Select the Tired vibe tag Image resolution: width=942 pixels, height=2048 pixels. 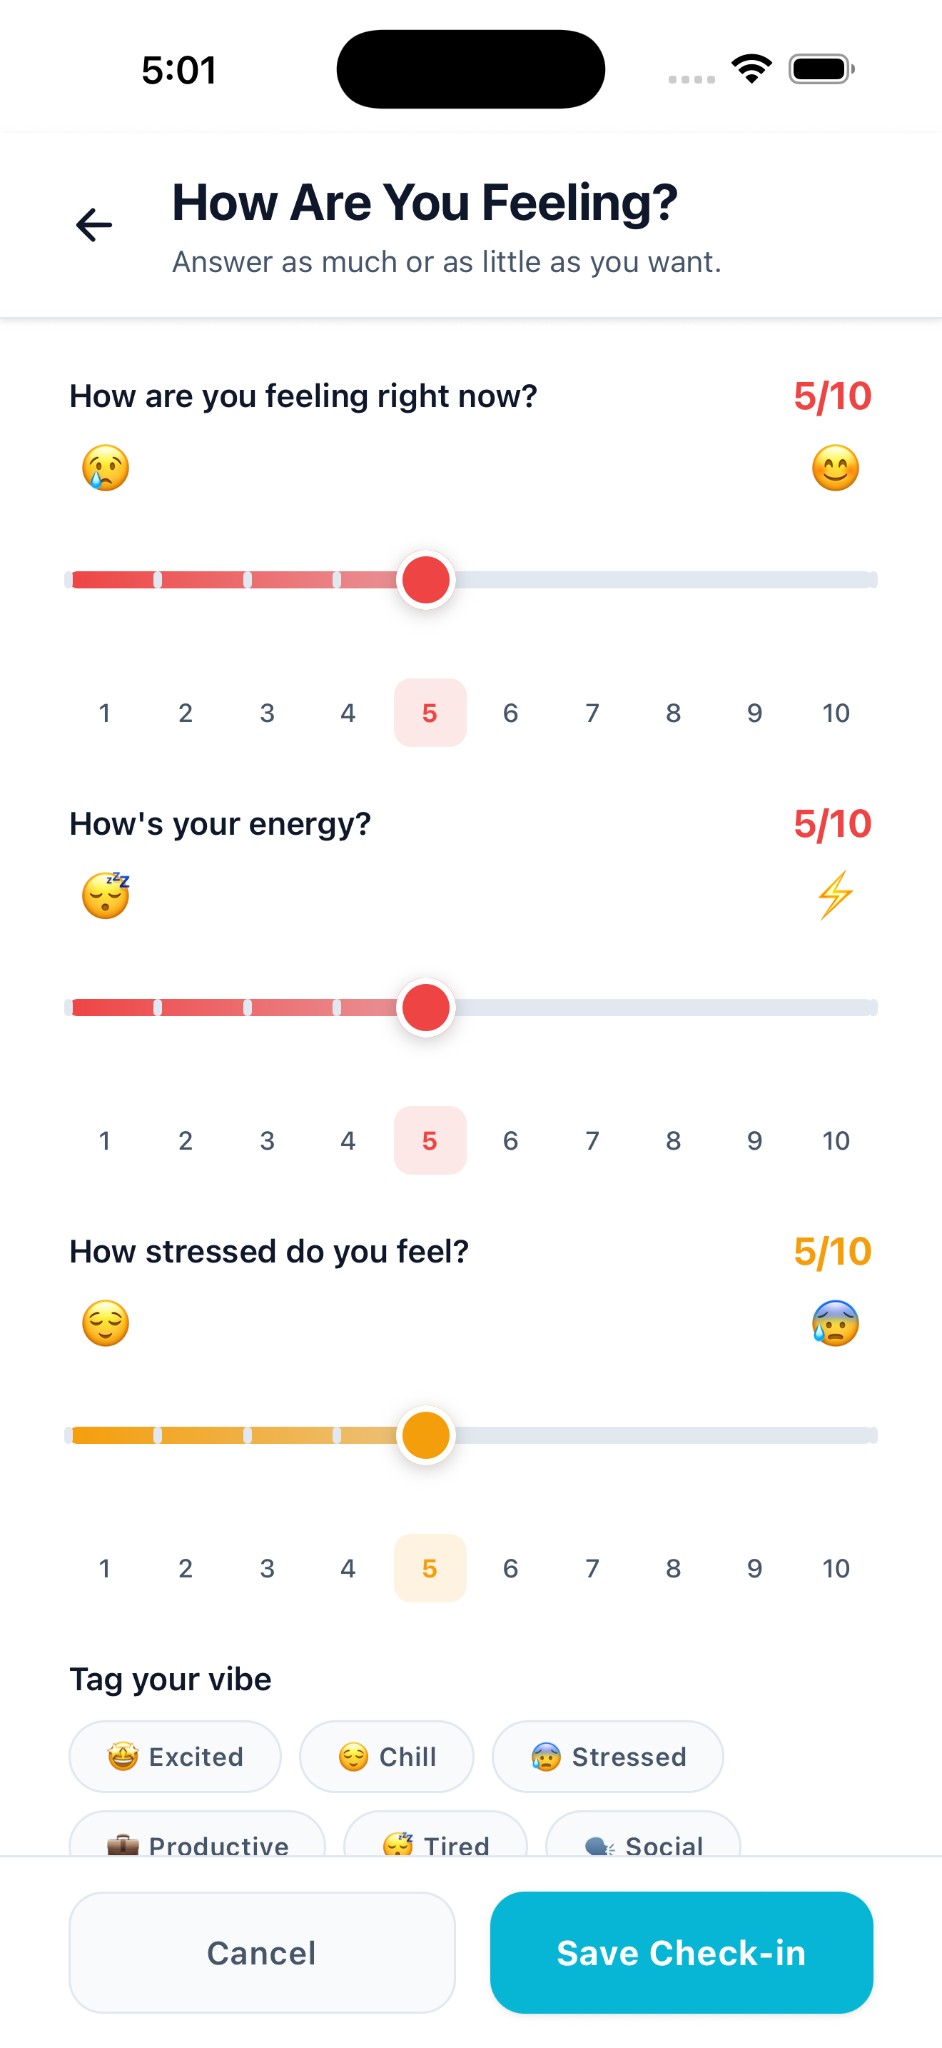[436, 1838]
